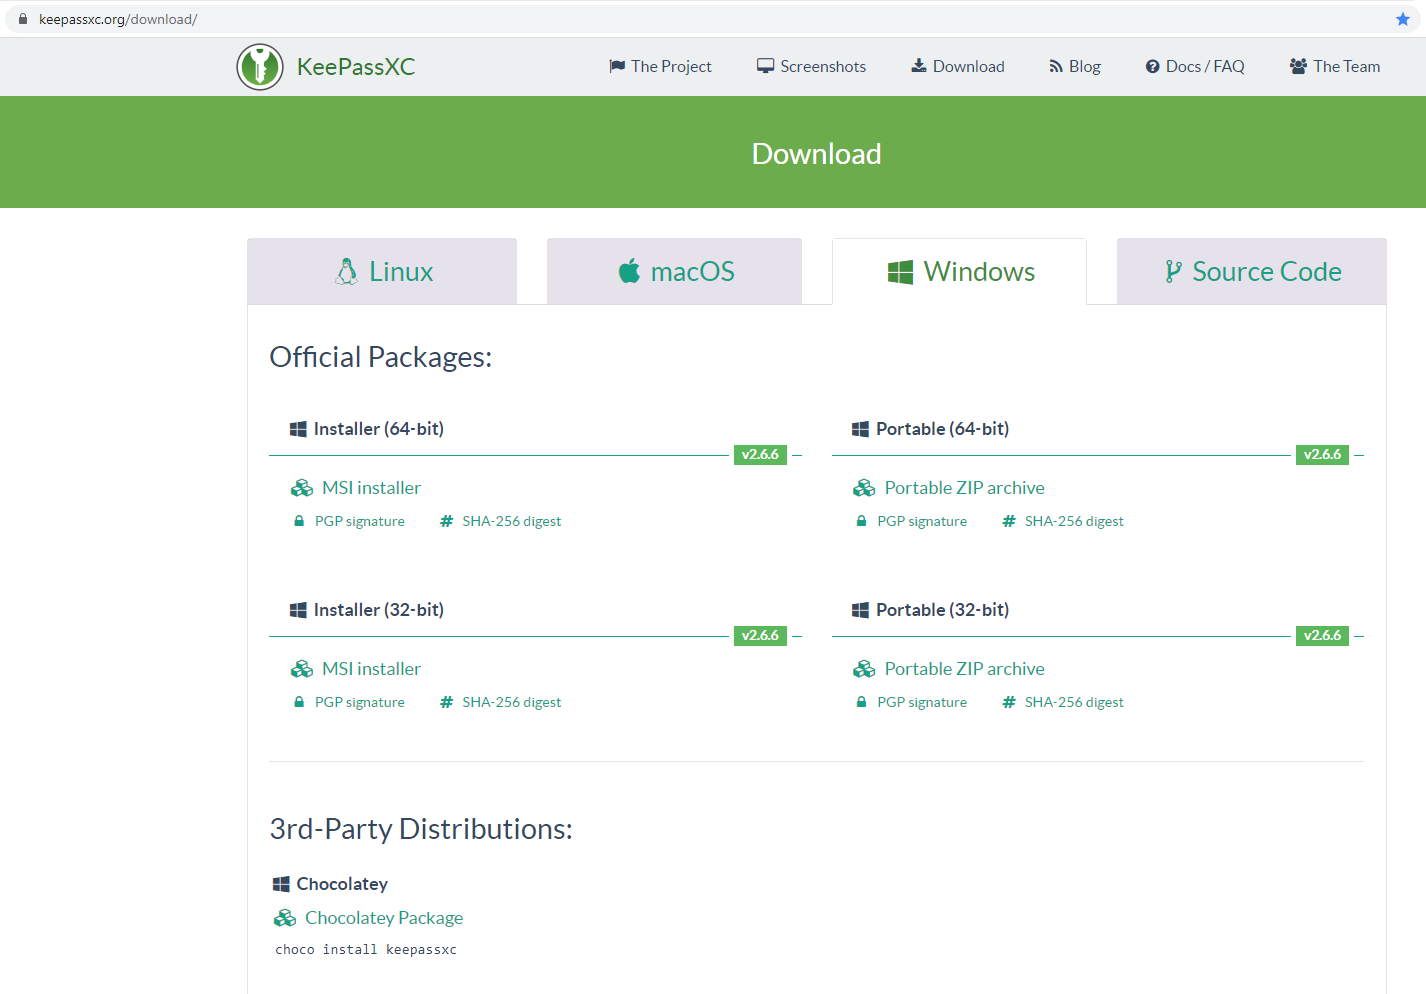Switch to the Source Code tab
The height and width of the screenshot is (994, 1426).
click(1252, 271)
